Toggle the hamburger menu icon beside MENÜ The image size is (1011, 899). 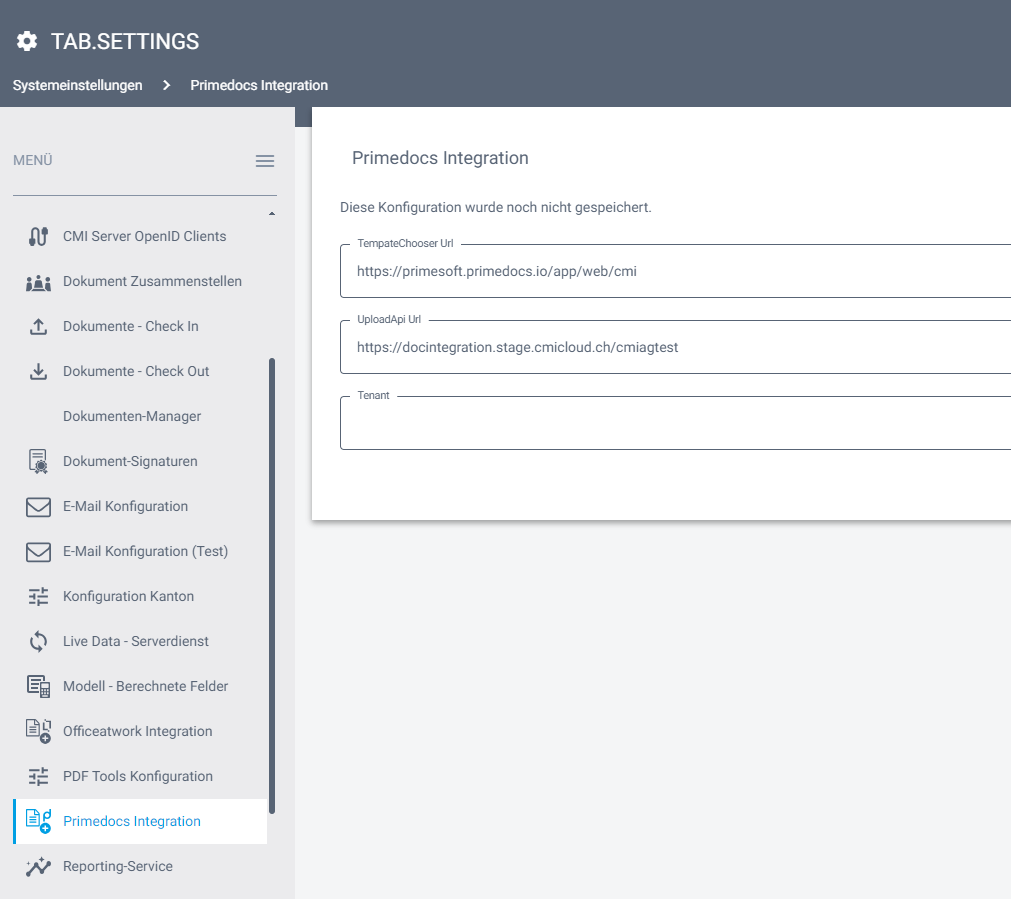265,161
